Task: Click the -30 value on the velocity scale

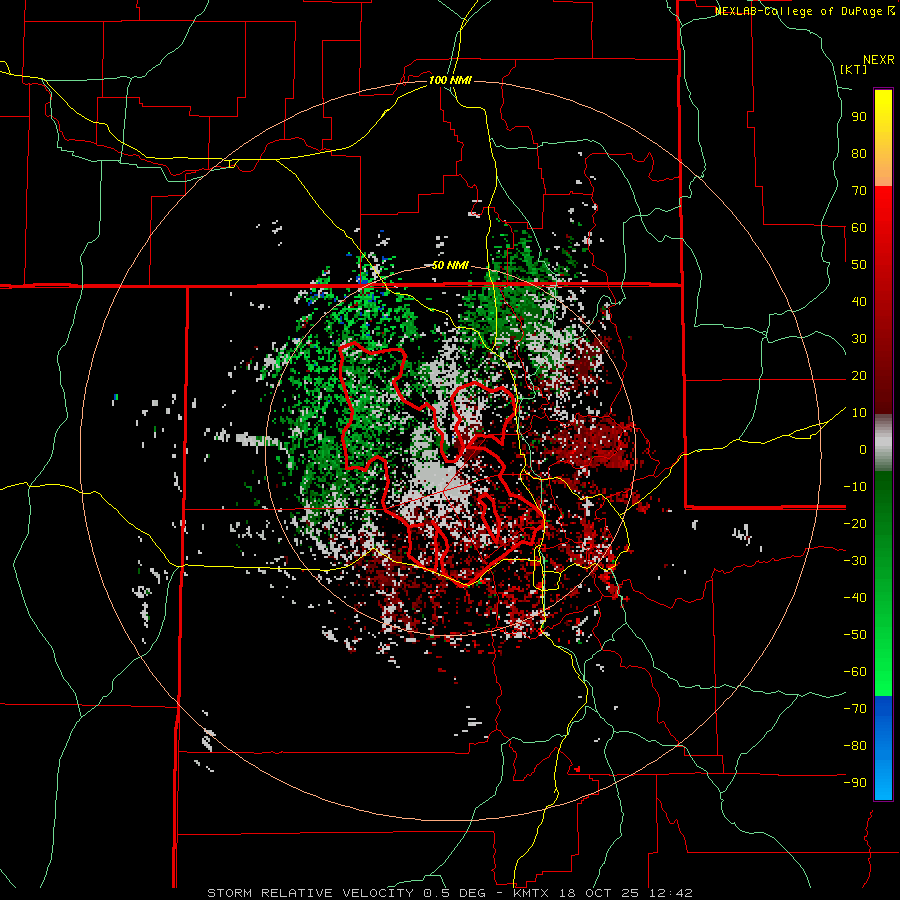Action: (x=855, y=561)
